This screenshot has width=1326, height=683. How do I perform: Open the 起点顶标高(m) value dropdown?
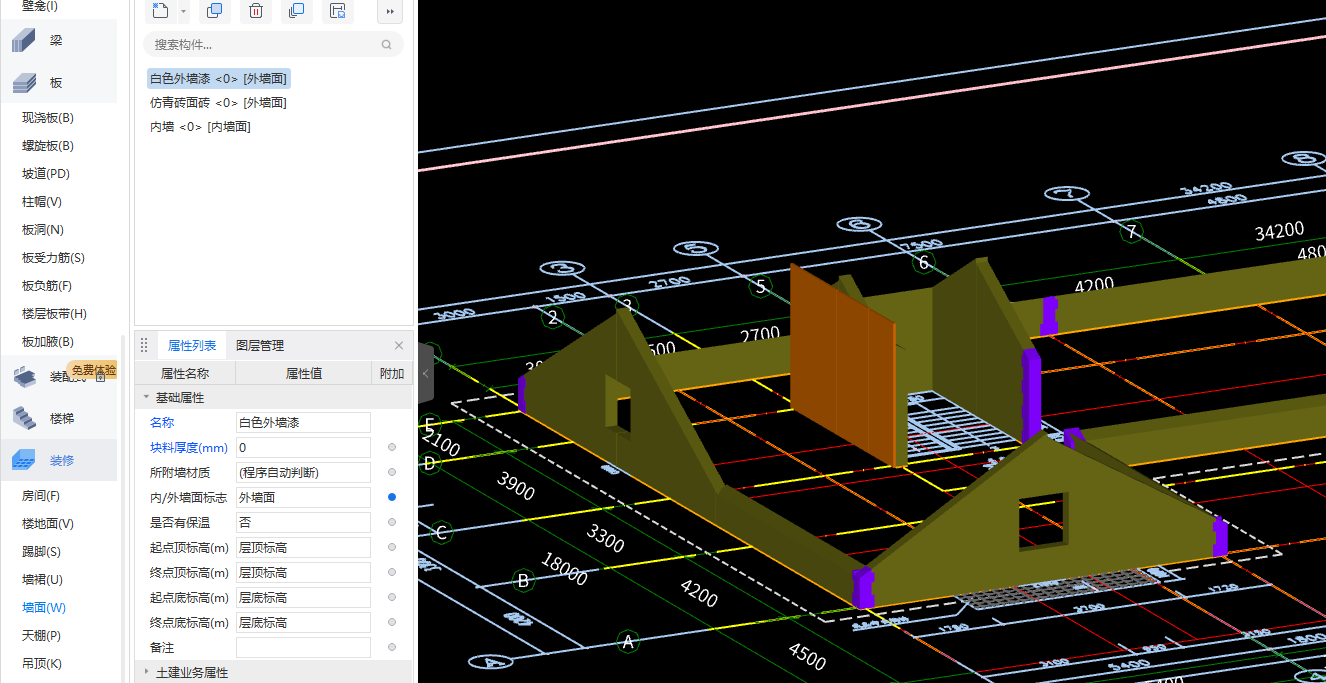[x=303, y=547]
